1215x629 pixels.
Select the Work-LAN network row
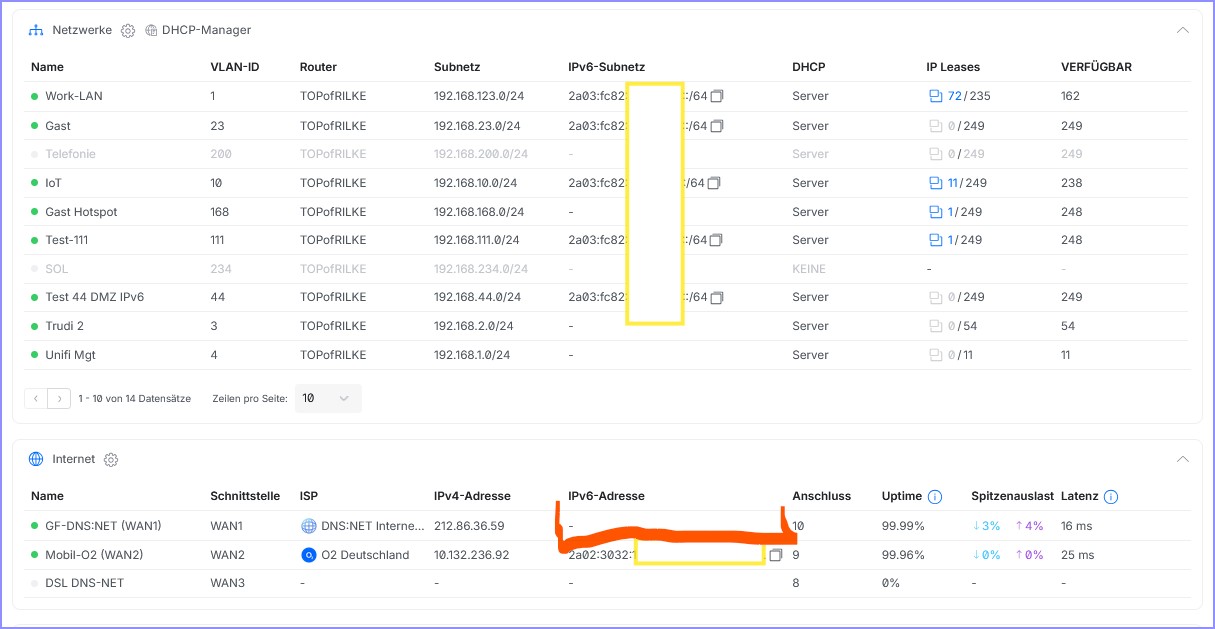tap(608, 97)
